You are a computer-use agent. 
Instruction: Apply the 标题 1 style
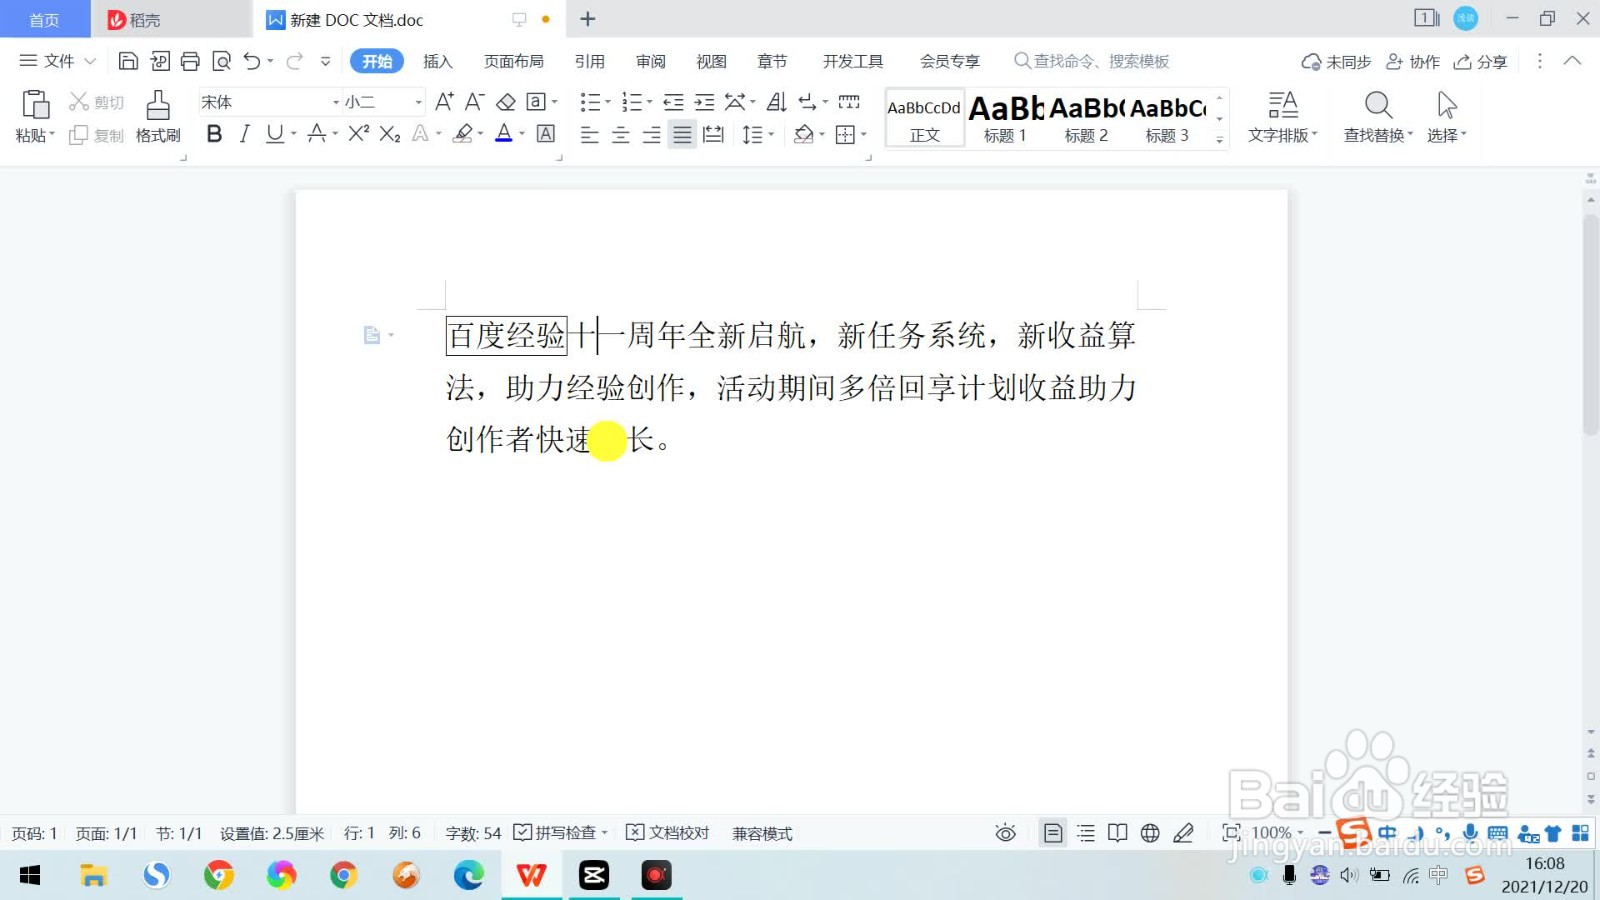coord(1005,118)
